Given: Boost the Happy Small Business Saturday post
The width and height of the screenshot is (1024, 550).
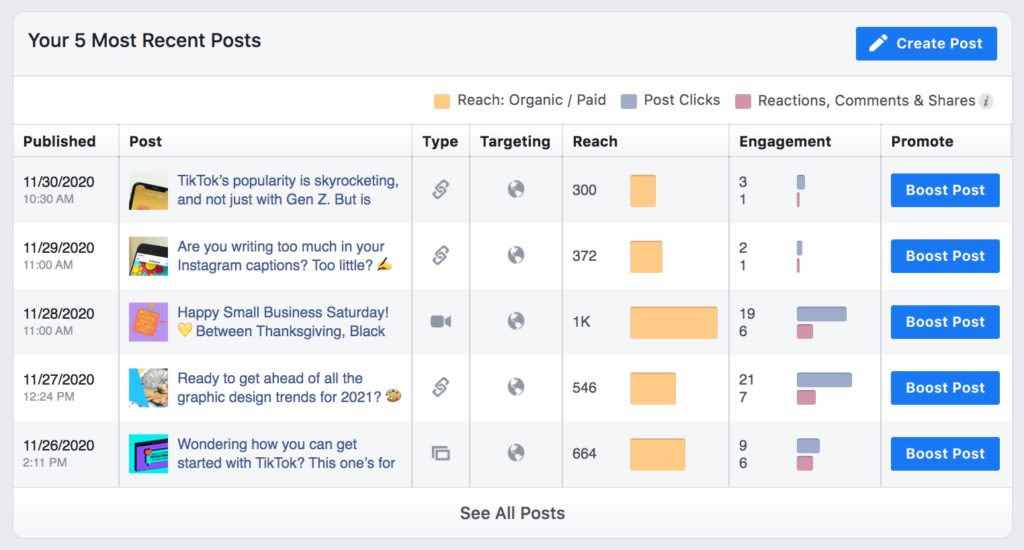Looking at the screenshot, I should click(x=945, y=322).
